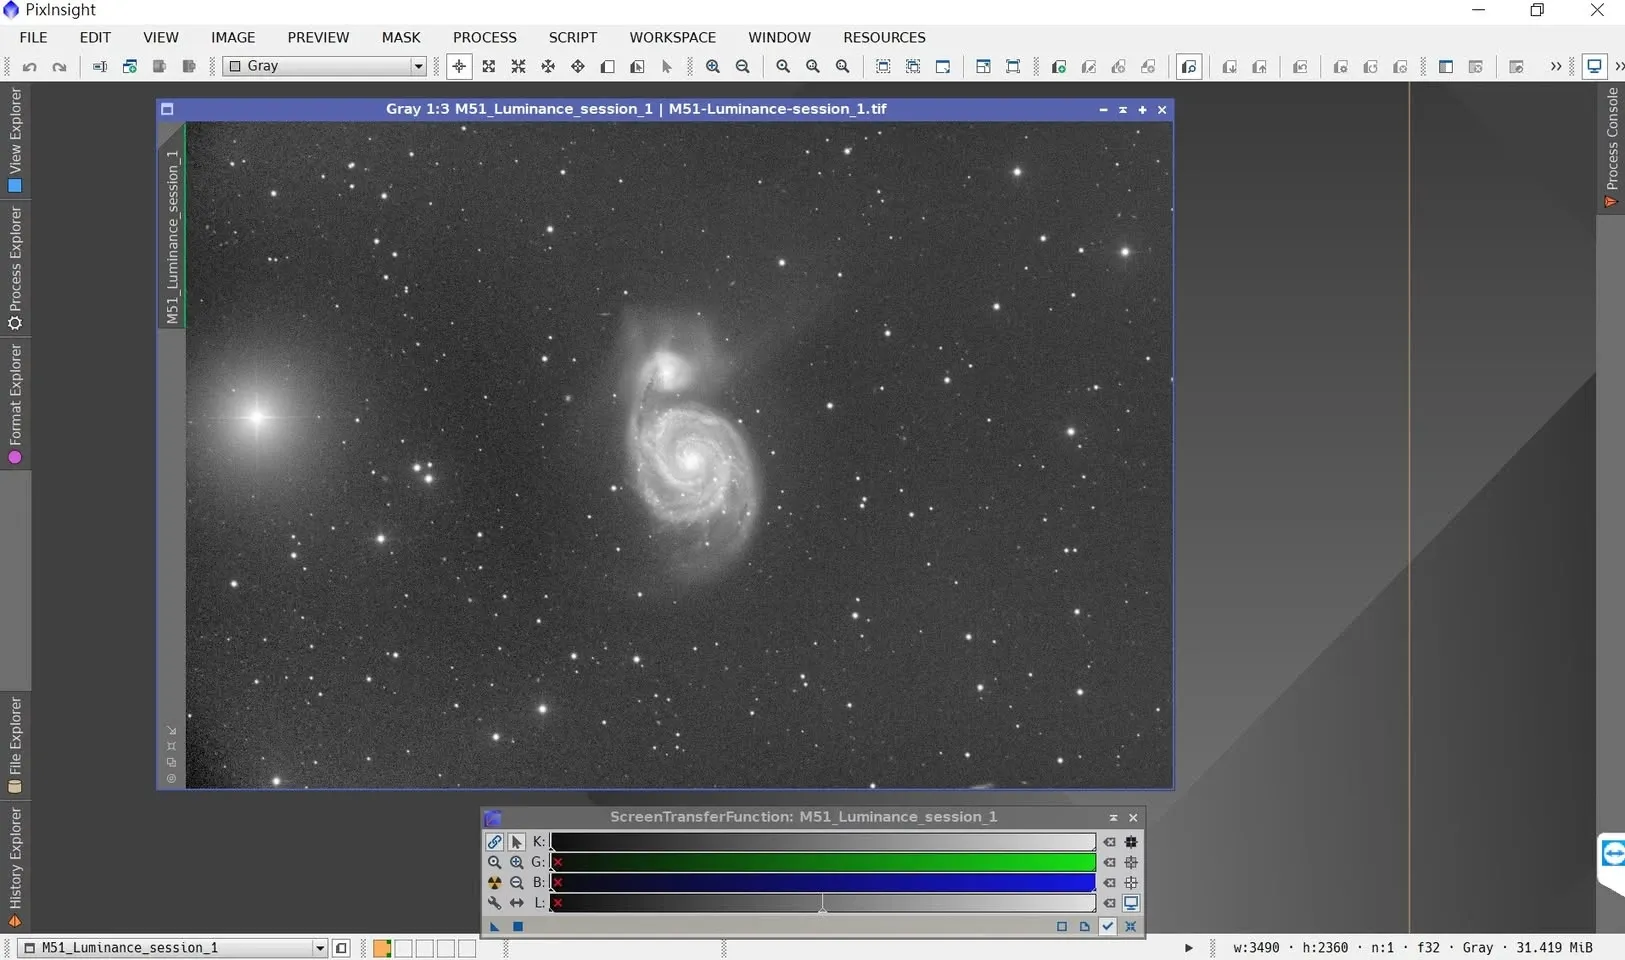Image resolution: width=1625 pixels, height=960 pixels.
Task: Enable link RGB channels in ScreenTransferFunction
Action: pyautogui.click(x=494, y=842)
